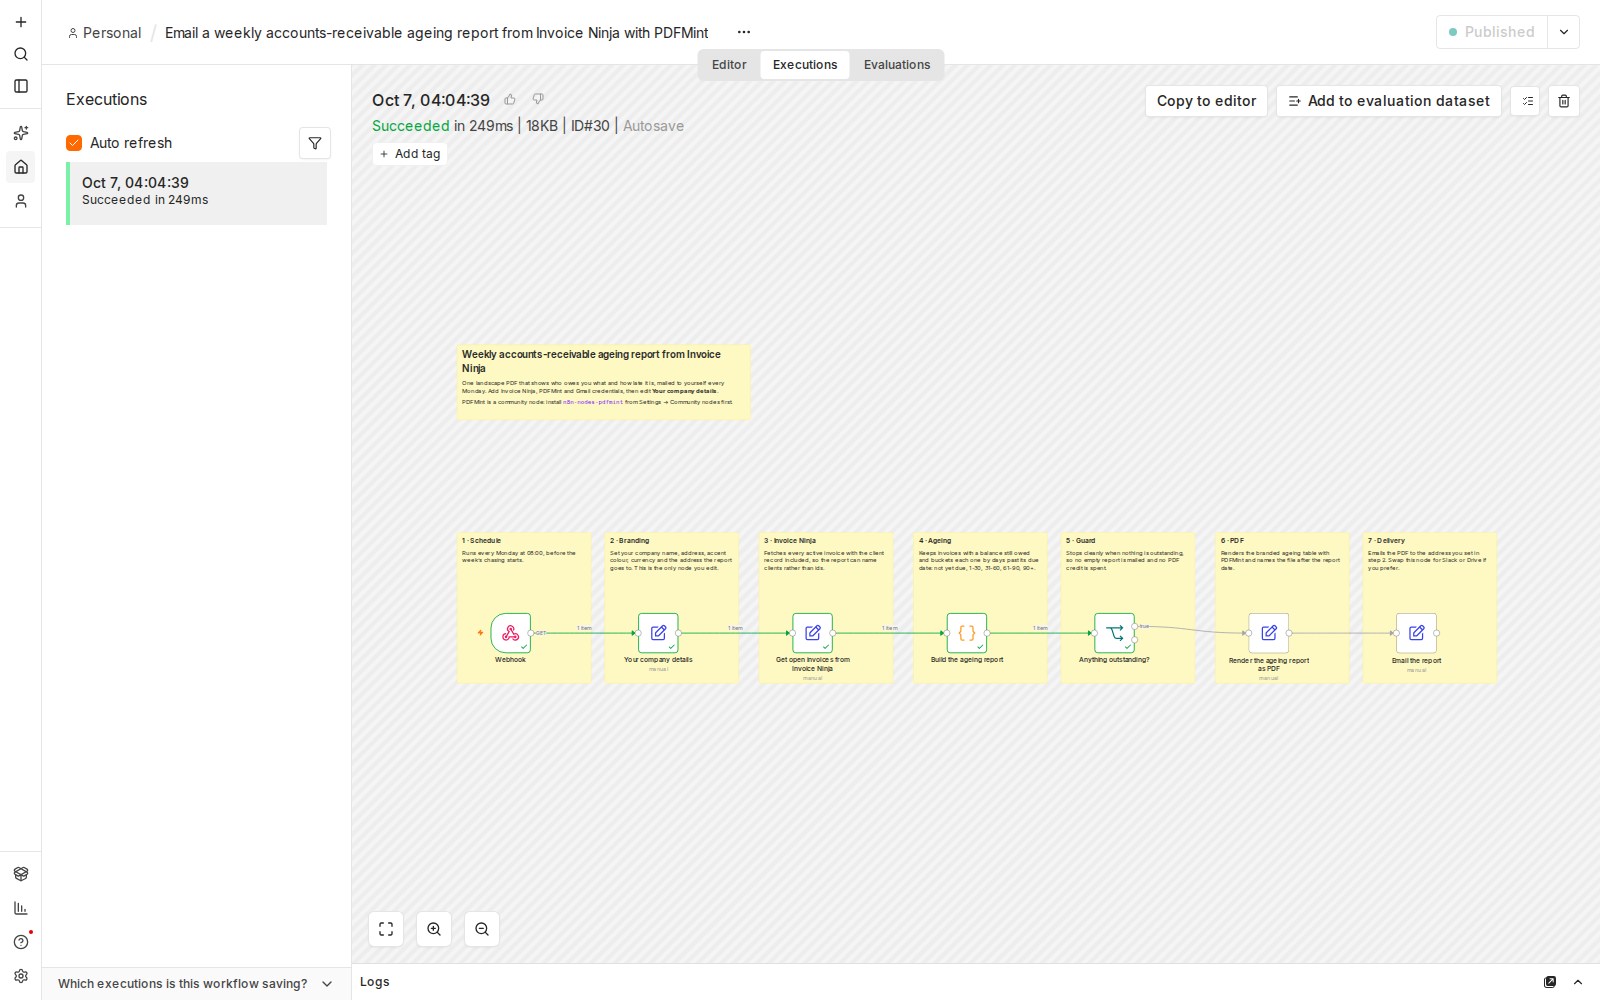Select the Anything outstanding? node
This screenshot has height=1000, width=1600.
[1114, 633]
